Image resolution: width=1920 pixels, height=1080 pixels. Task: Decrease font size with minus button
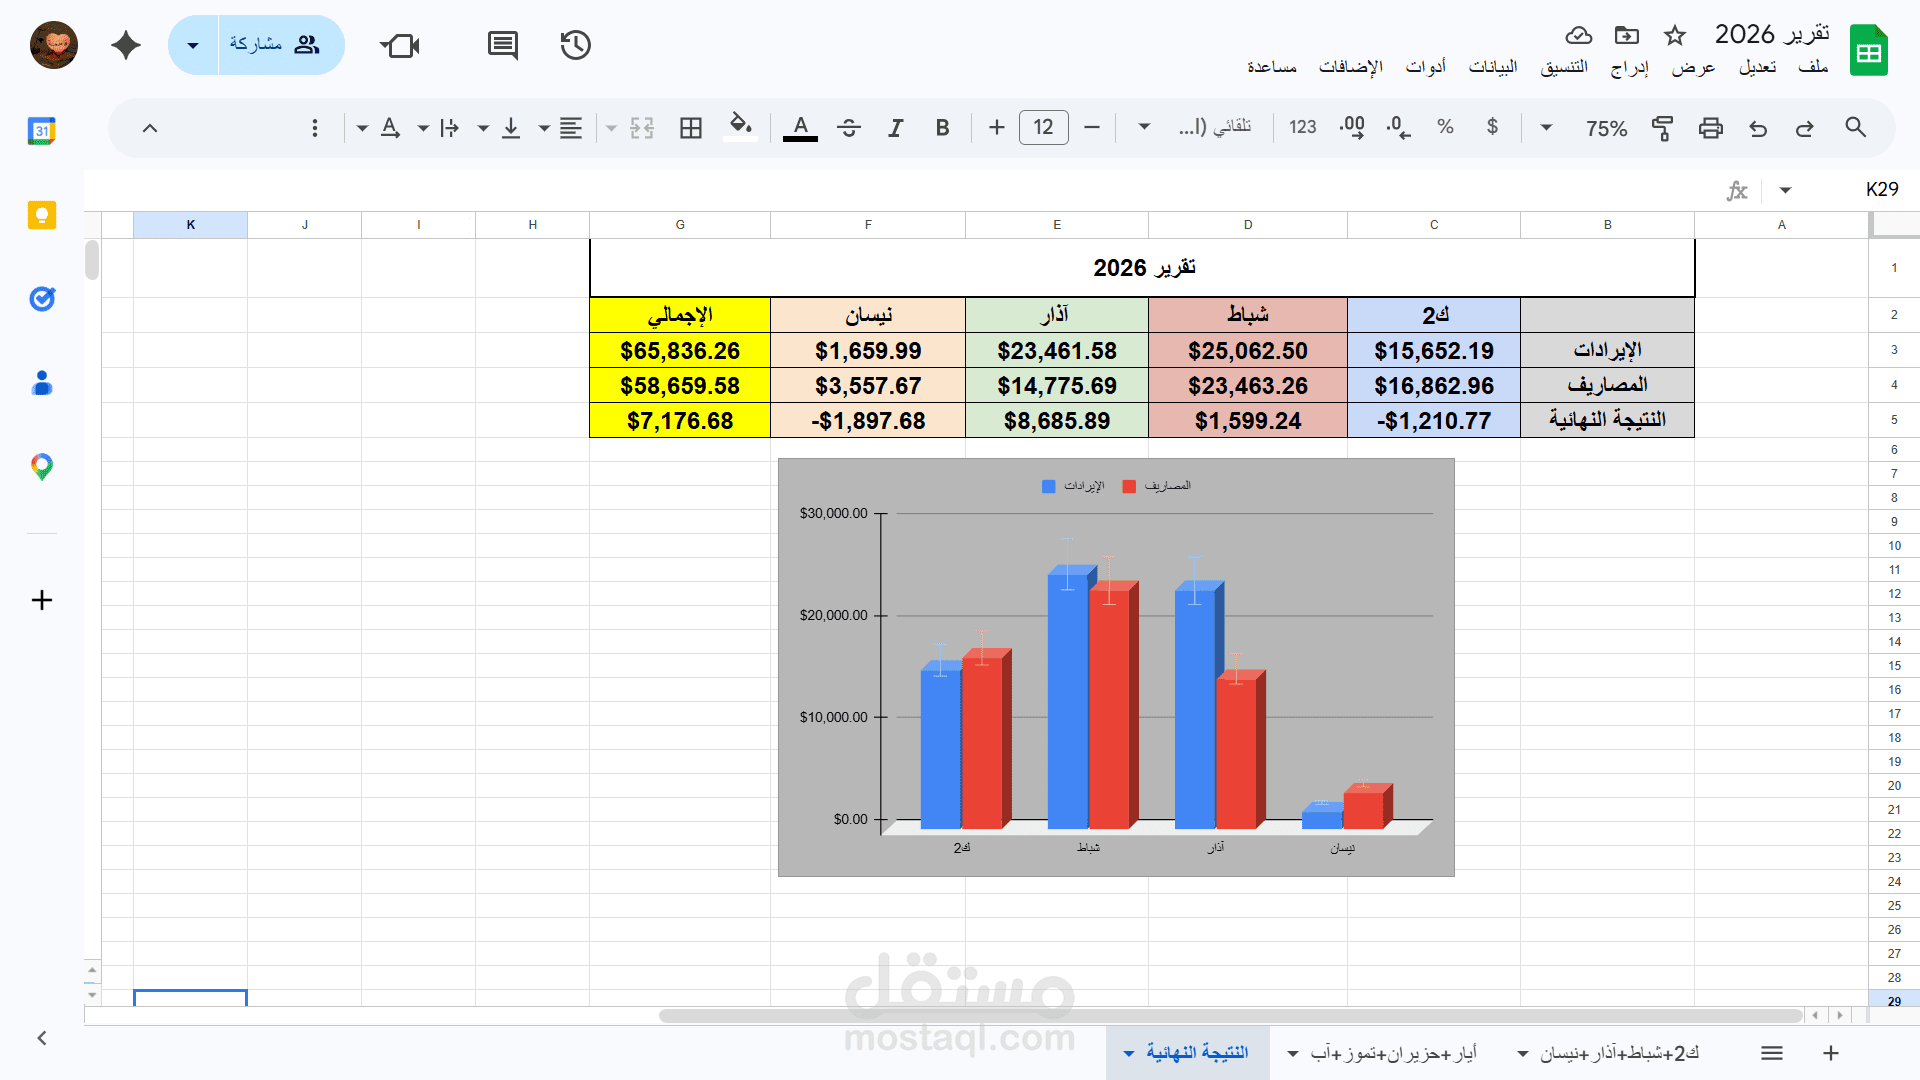pyautogui.click(x=1092, y=127)
